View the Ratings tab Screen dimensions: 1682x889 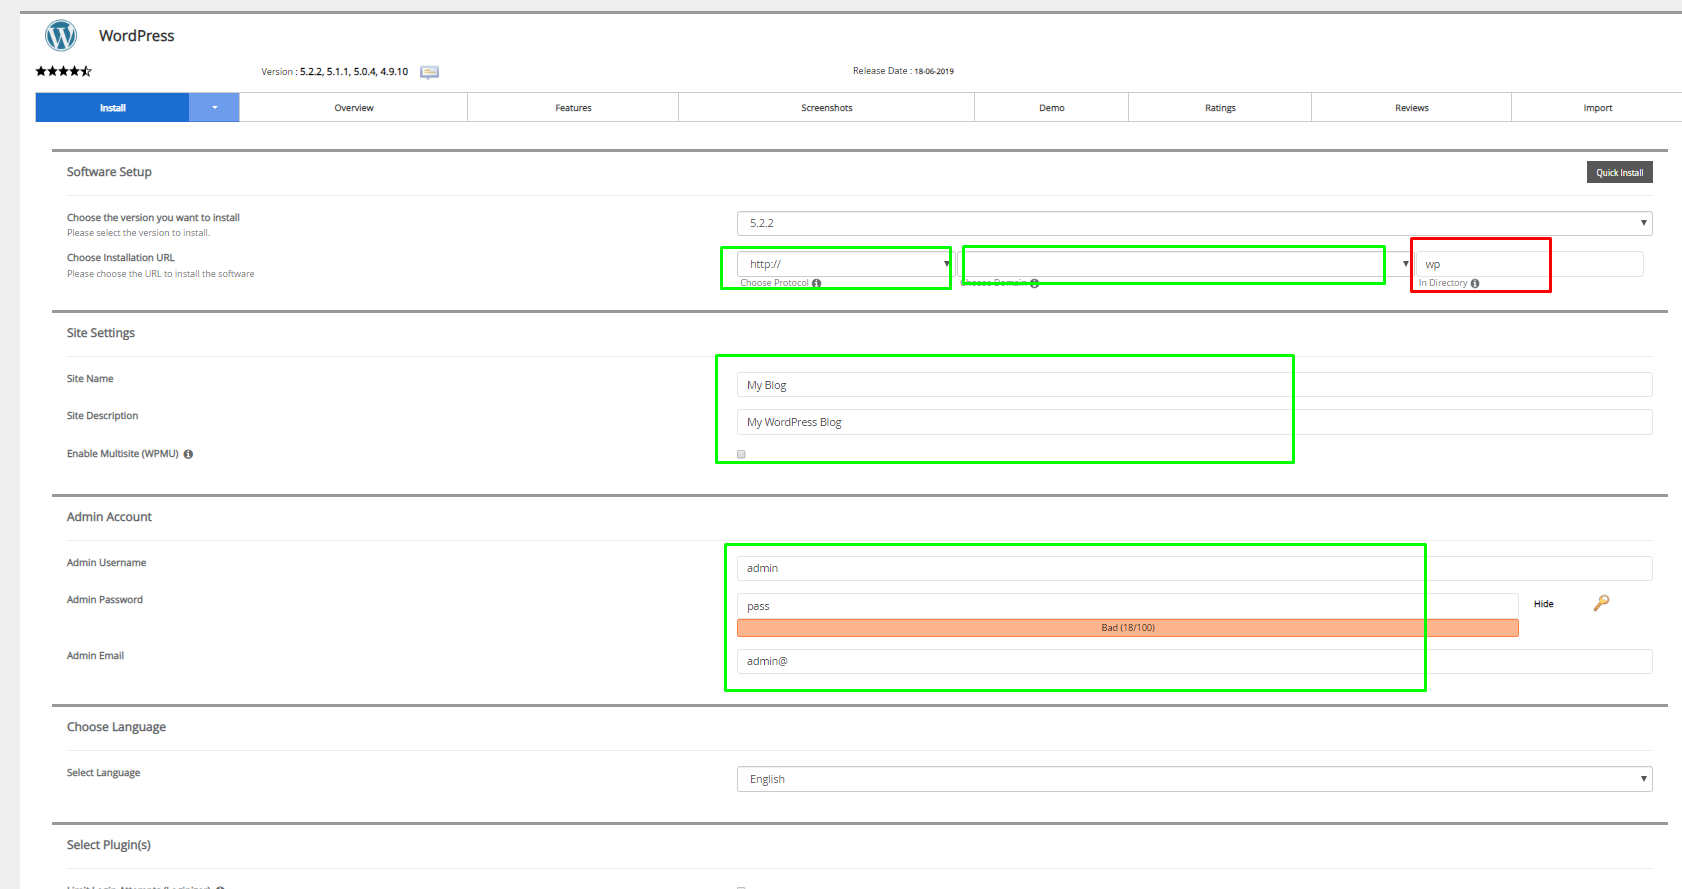pos(1220,107)
